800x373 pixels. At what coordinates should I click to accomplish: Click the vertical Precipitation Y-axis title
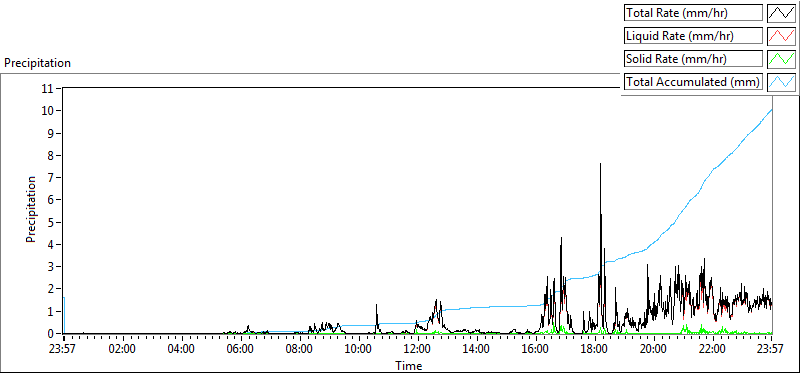point(31,210)
